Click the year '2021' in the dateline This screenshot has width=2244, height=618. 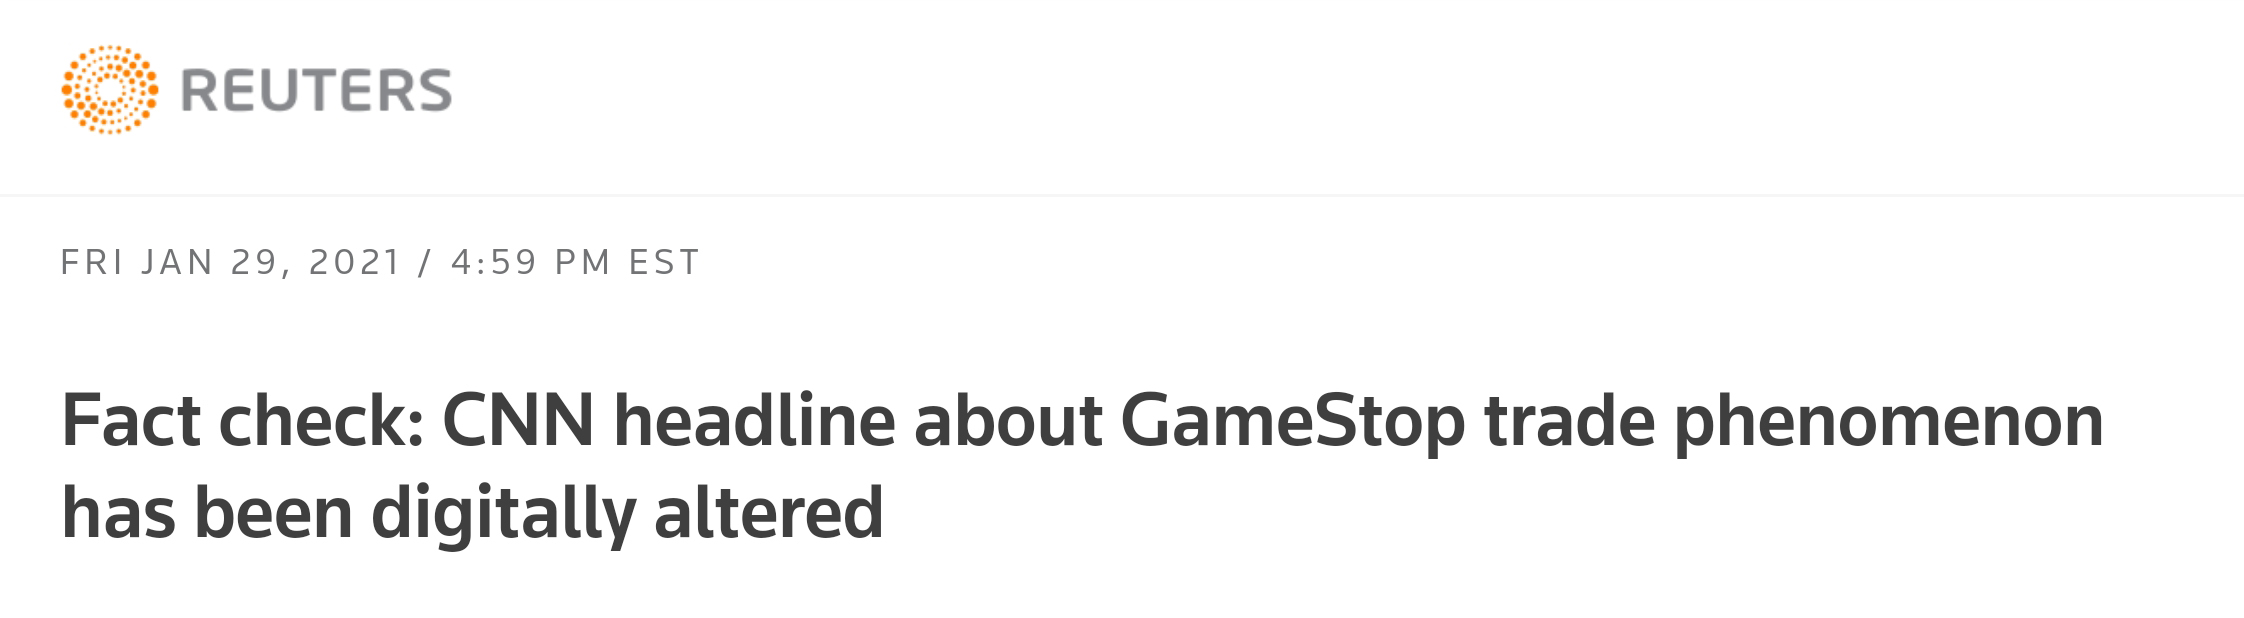(356, 262)
